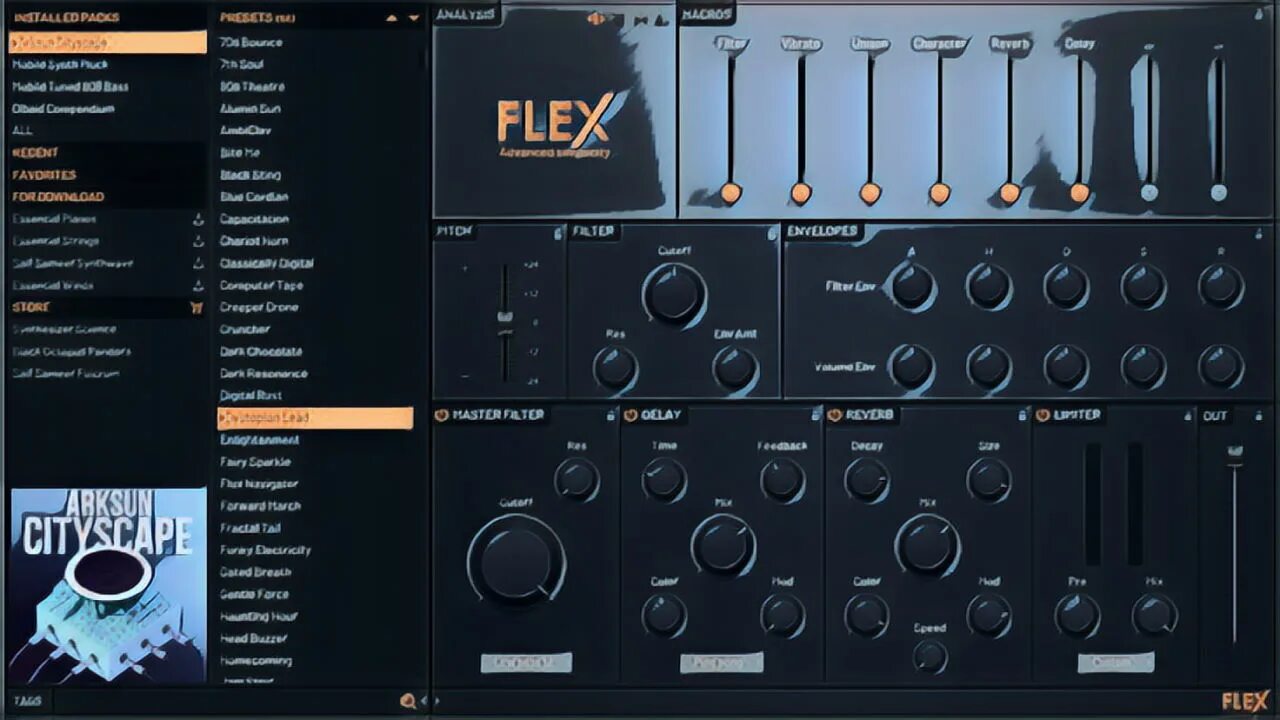Click the Filter Env Amt knob
The width and height of the screenshot is (1280, 720).
coord(735,370)
